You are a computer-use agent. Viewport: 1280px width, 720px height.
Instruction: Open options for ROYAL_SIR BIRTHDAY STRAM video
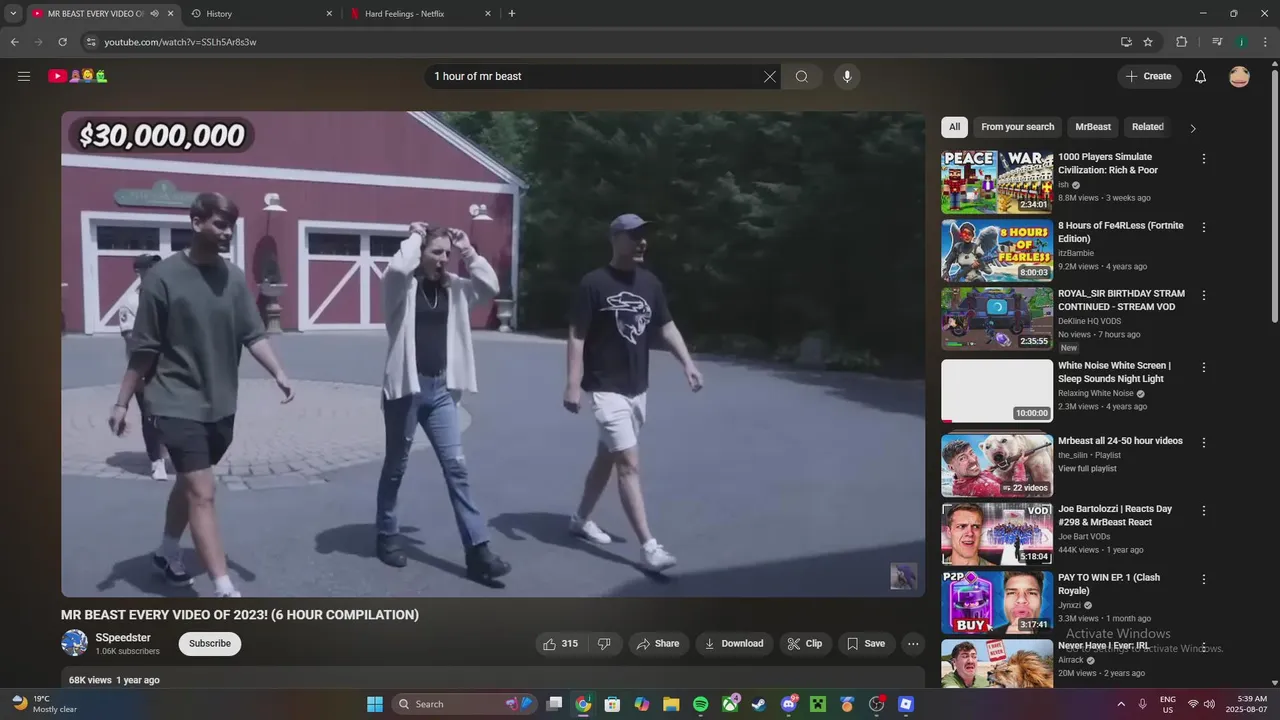(x=1204, y=295)
